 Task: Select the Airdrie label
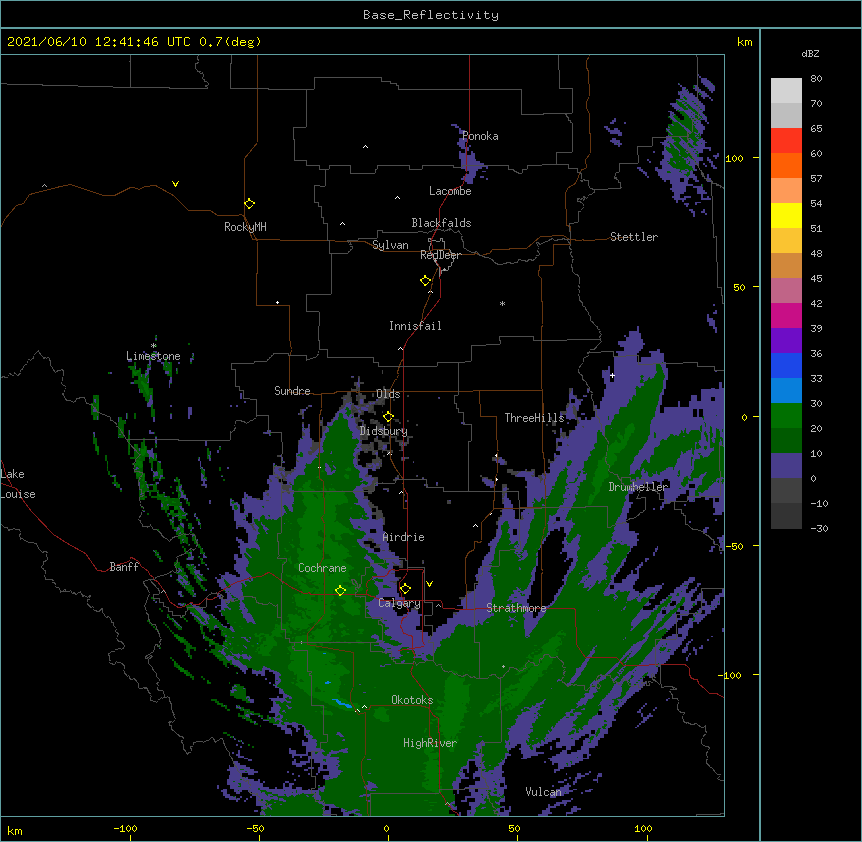click(404, 537)
